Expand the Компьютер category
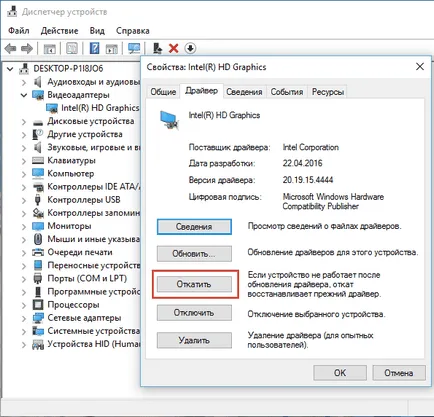 [x=24, y=174]
